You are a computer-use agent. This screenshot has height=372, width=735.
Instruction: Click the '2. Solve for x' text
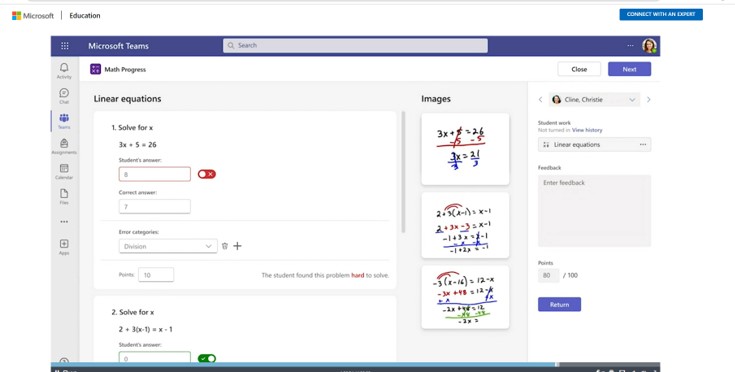133,312
